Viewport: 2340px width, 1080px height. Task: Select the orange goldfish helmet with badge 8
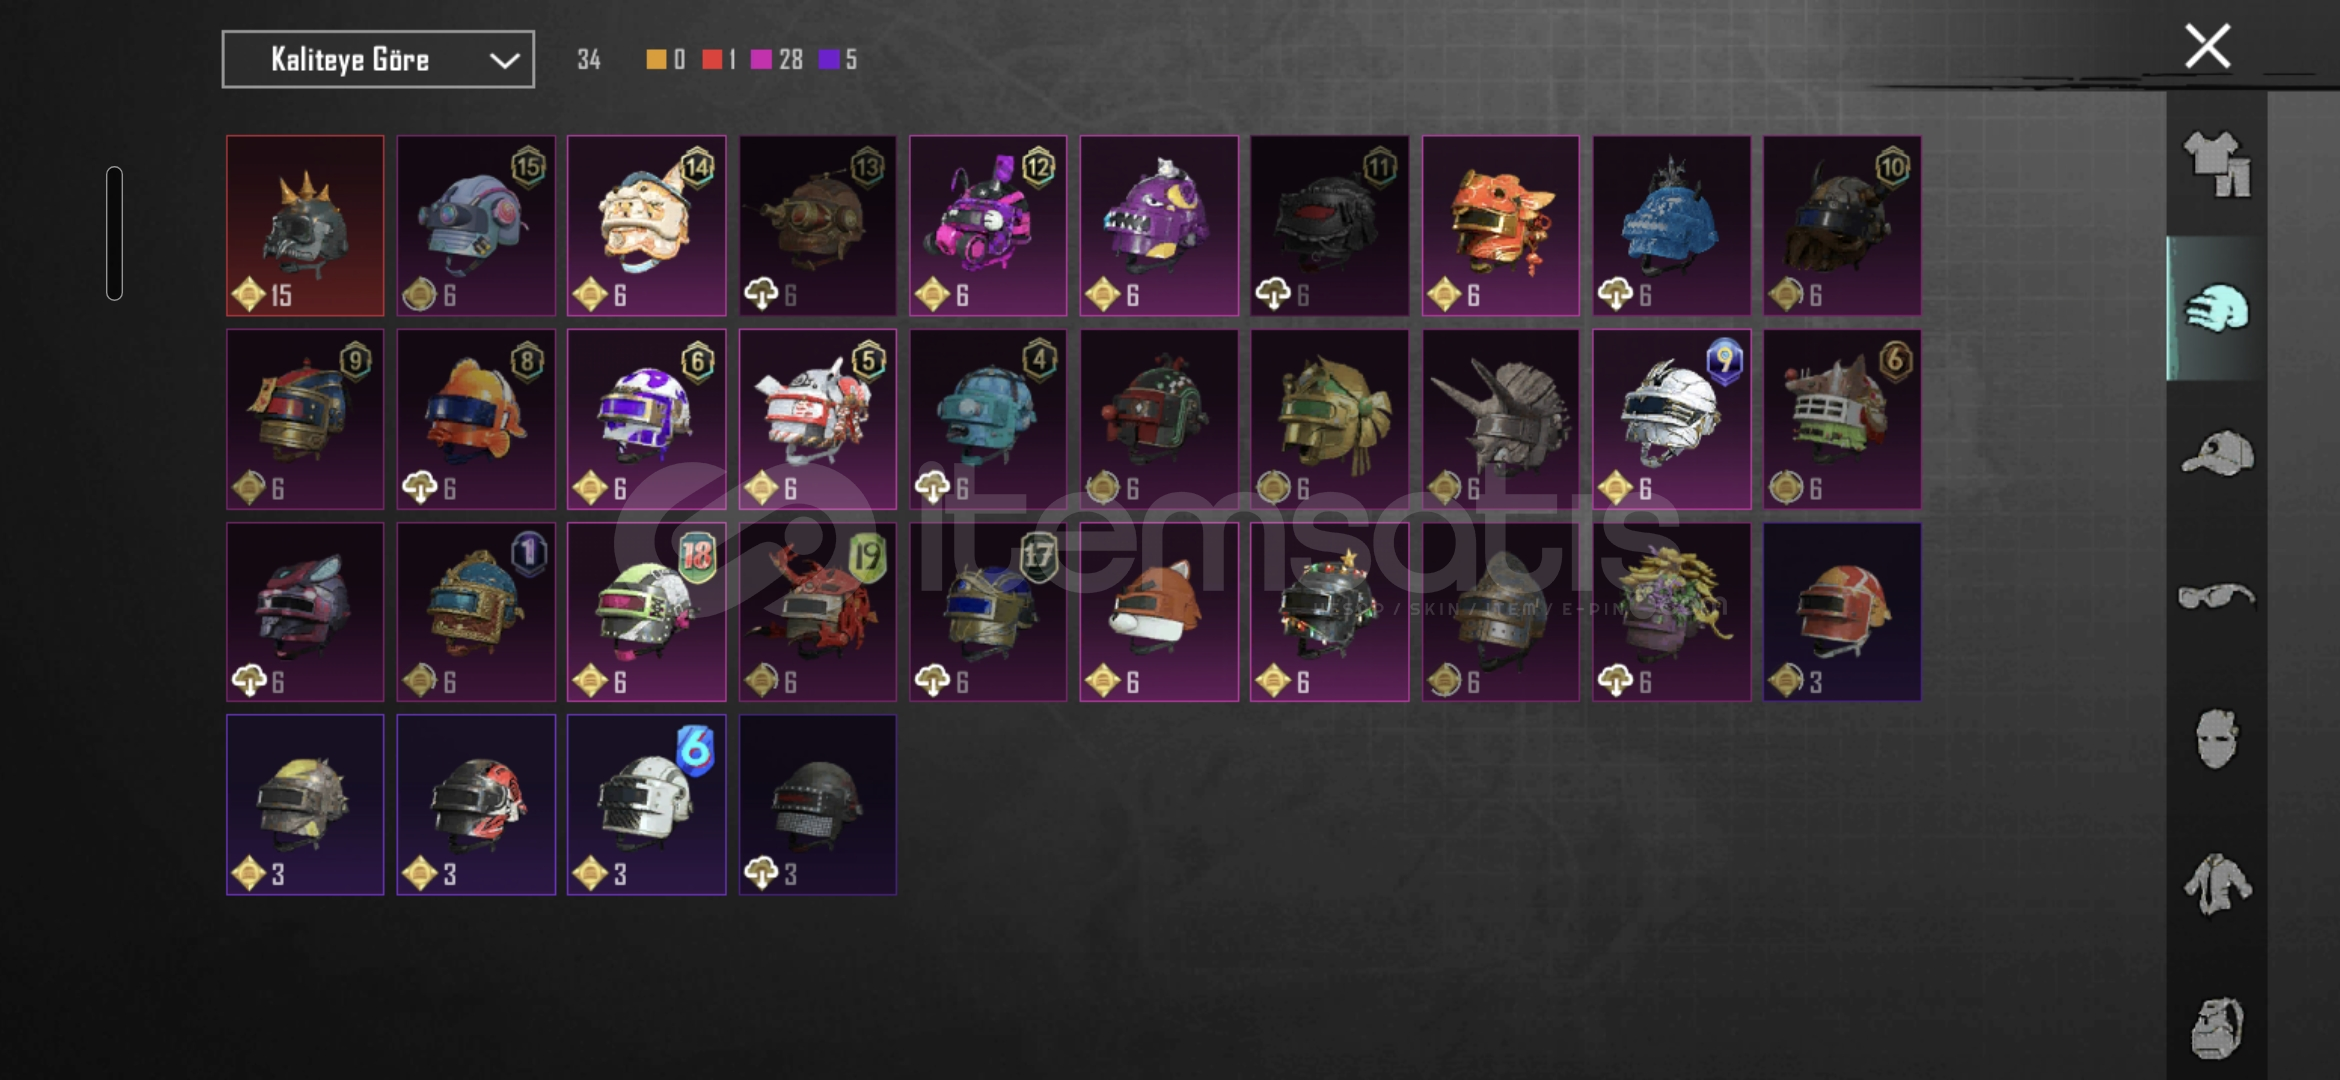[x=476, y=419]
